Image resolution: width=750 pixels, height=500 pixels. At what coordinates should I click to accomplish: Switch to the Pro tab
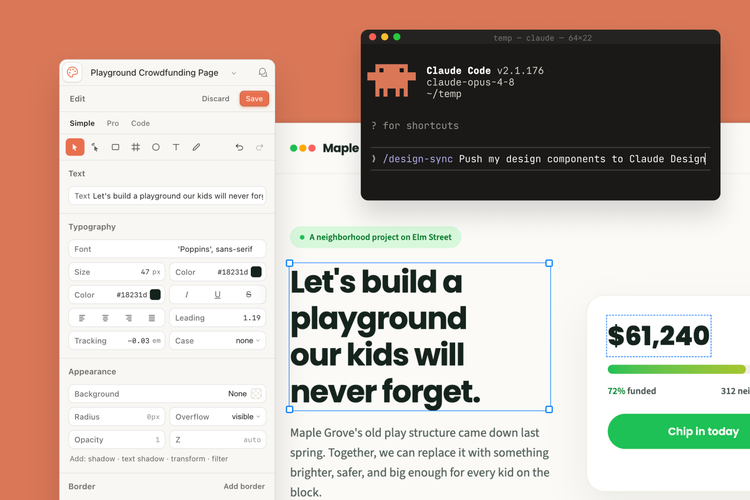pos(113,123)
